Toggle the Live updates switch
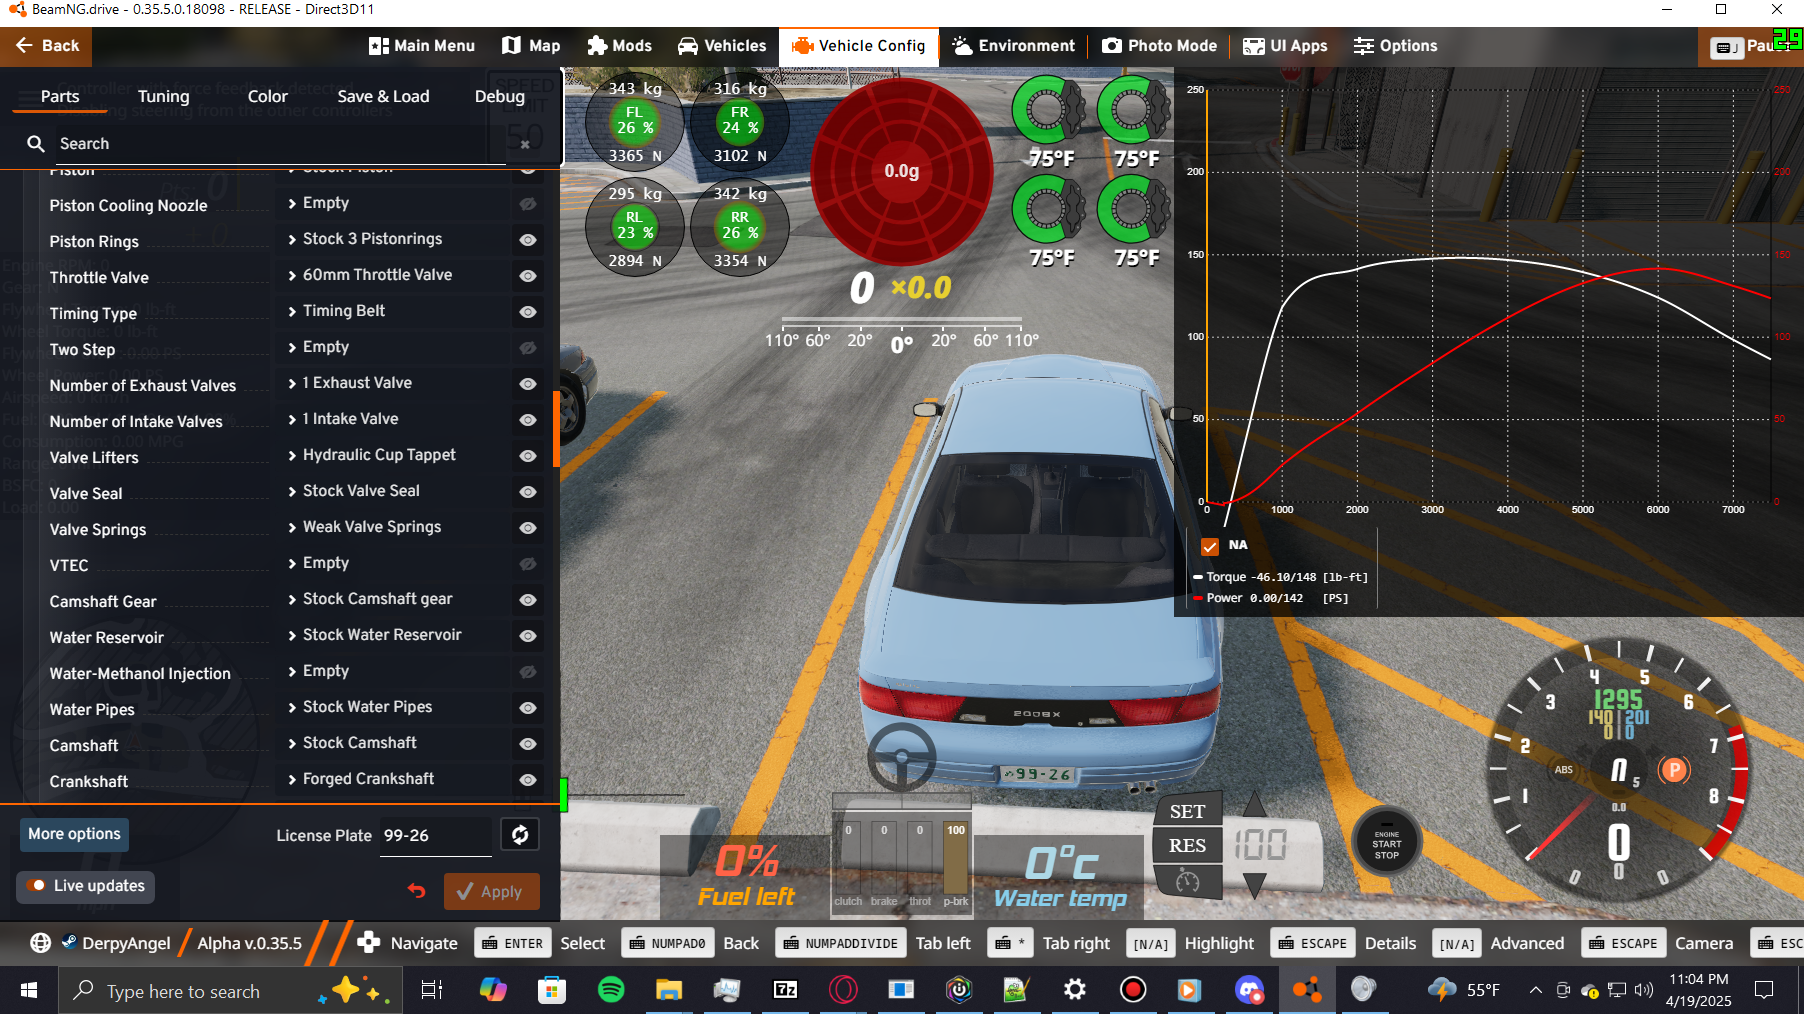 point(36,886)
